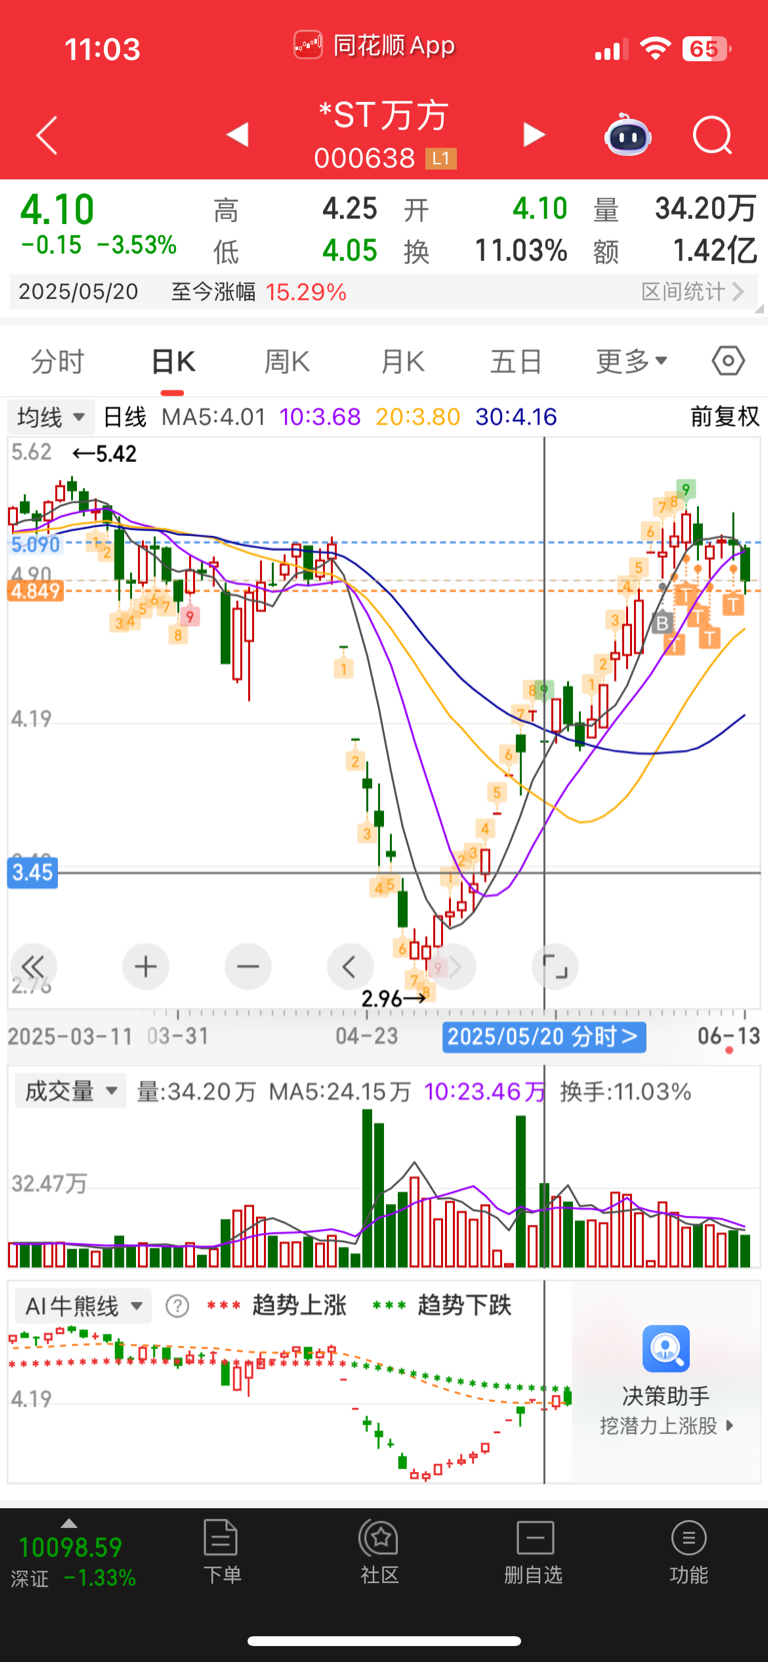Jump to chart start with double-left arrows
The height and width of the screenshot is (1663, 768).
point(33,966)
